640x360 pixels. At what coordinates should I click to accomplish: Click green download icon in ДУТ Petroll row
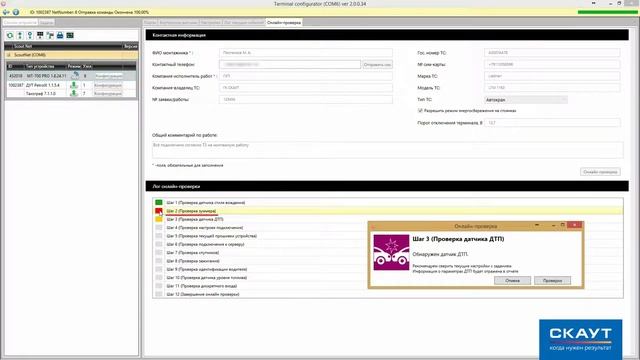coord(74,85)
